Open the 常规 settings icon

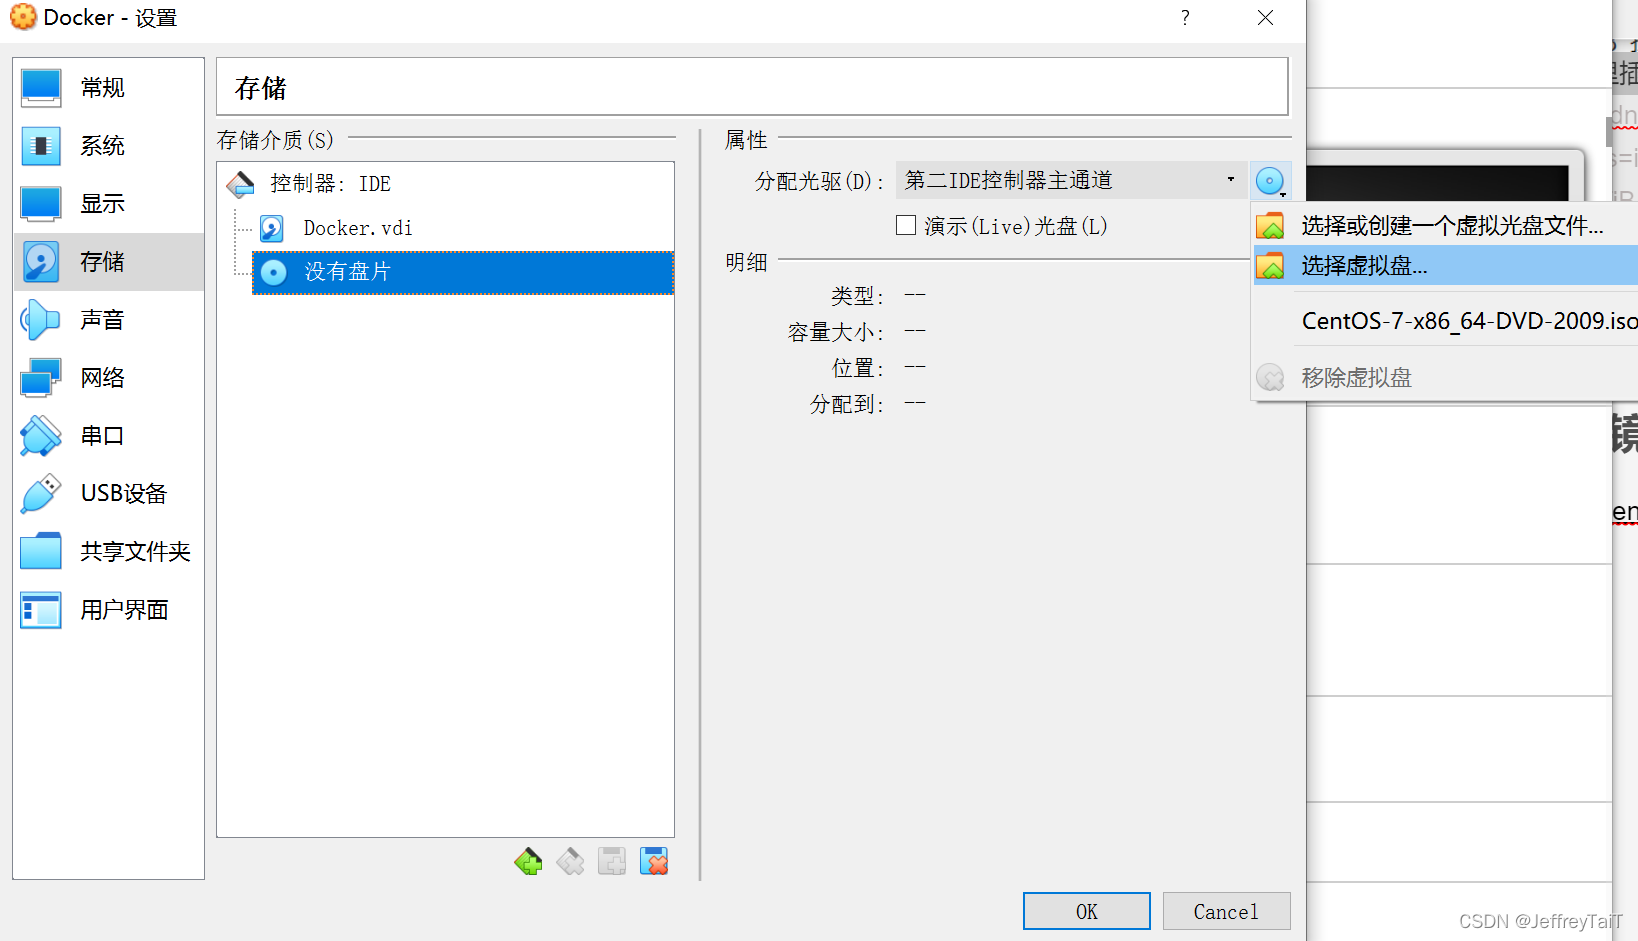click(x=41, y=88)
